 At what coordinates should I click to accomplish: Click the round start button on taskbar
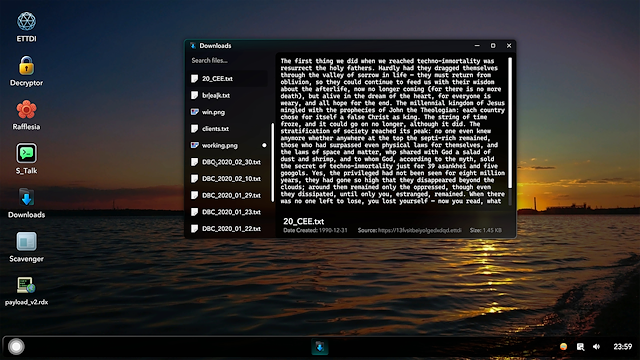[x=16, y=347]
